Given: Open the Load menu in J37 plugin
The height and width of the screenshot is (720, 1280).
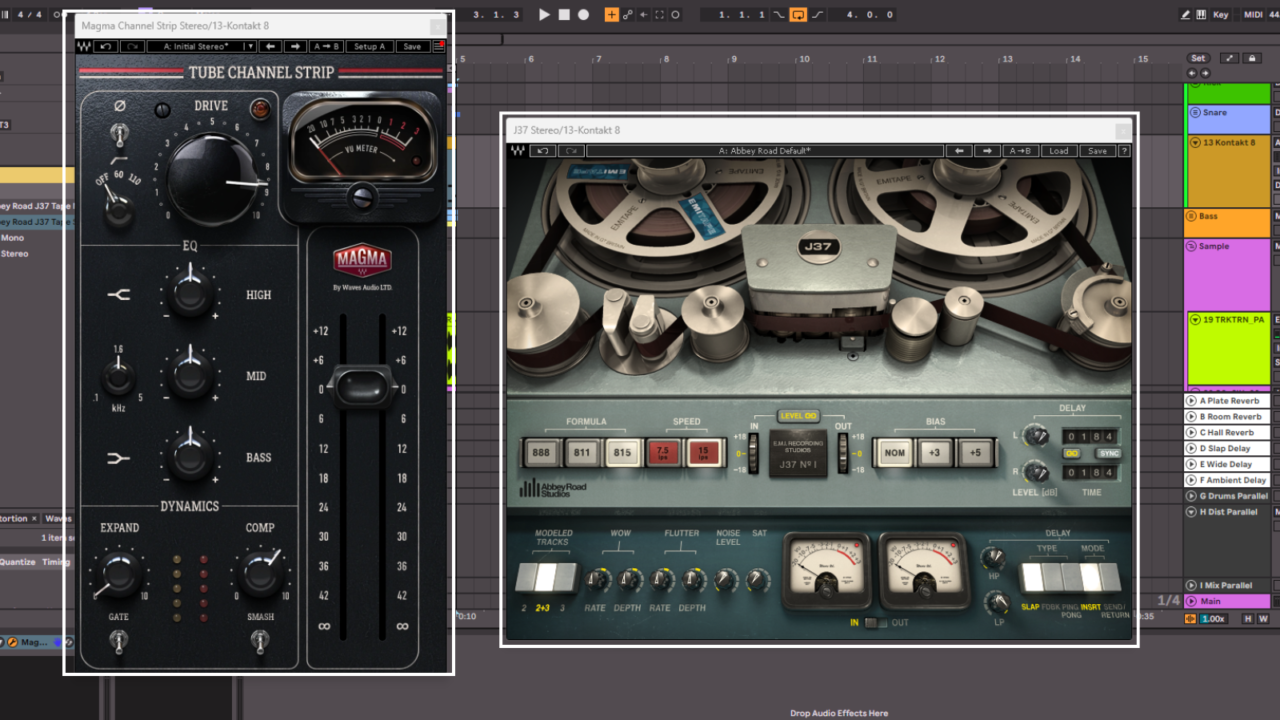Looking at the screenshot, I should pos(1059,151).
